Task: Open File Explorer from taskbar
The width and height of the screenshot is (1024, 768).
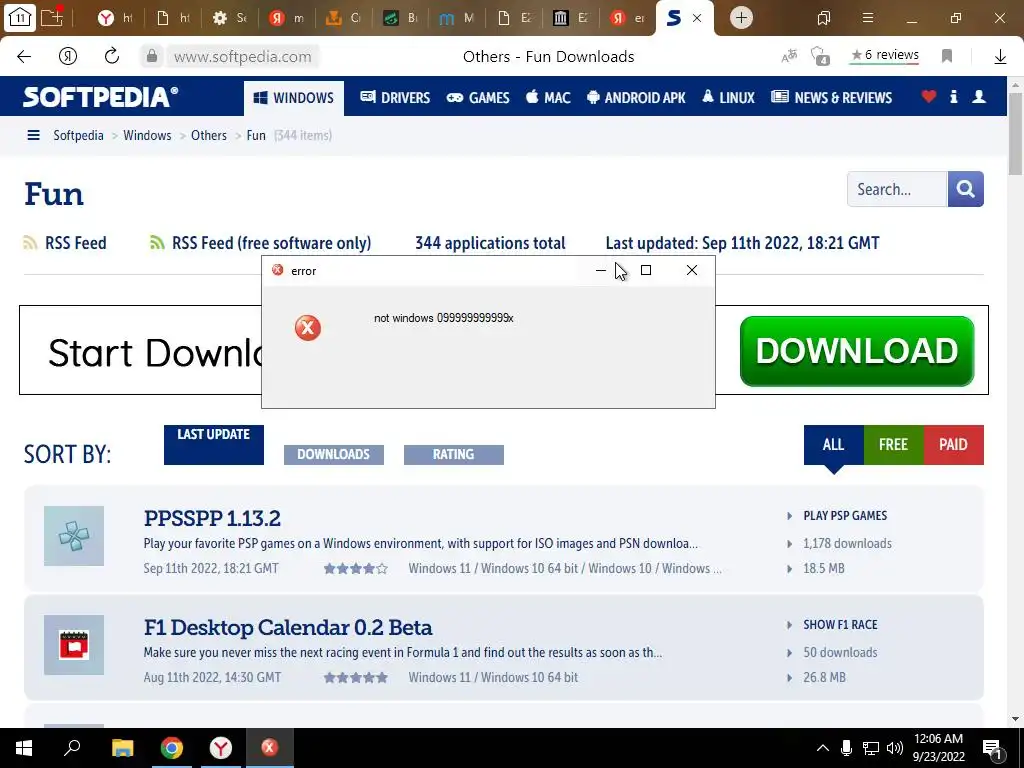Action: (122, 748)
